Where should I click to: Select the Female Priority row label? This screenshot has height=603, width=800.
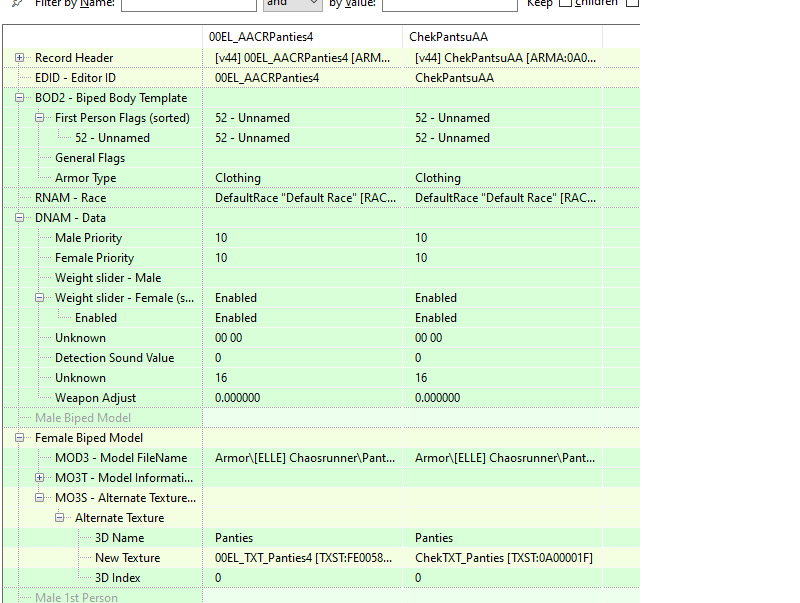pyautogui.click(x=94, y=258)
